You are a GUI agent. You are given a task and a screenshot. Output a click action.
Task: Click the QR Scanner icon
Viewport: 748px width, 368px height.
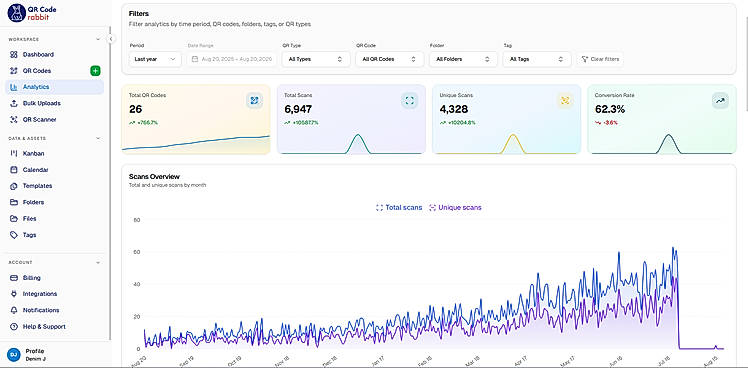[x=13, y=119]
